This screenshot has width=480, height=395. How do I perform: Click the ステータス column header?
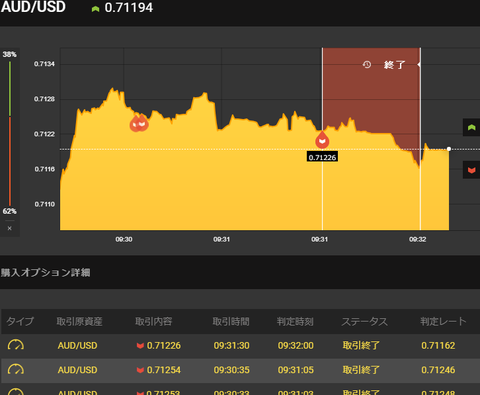click(x=365, y=321)
